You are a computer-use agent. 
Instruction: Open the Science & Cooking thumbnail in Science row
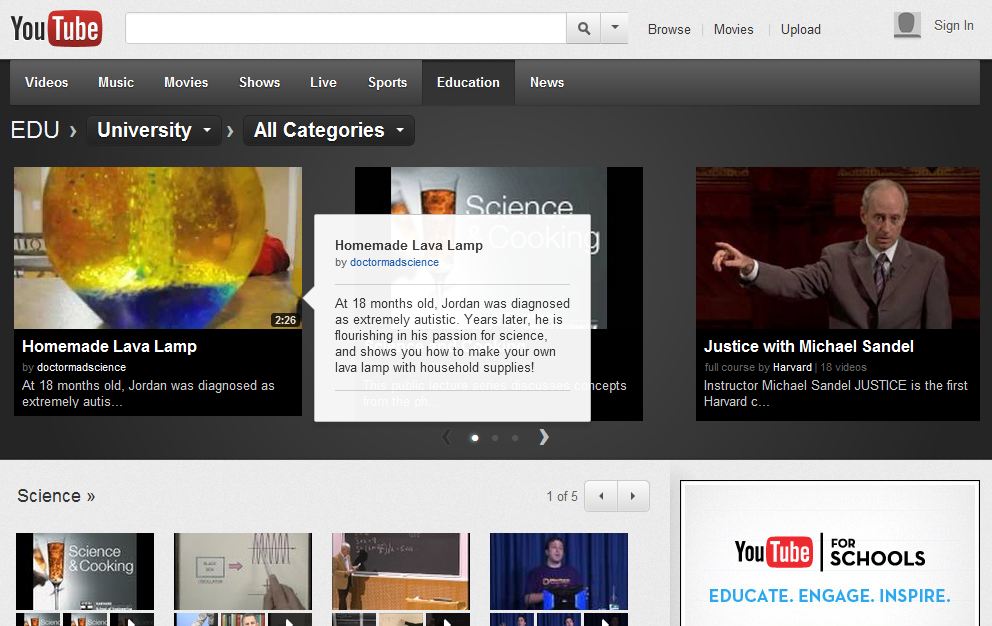click(x=85, y=571)
